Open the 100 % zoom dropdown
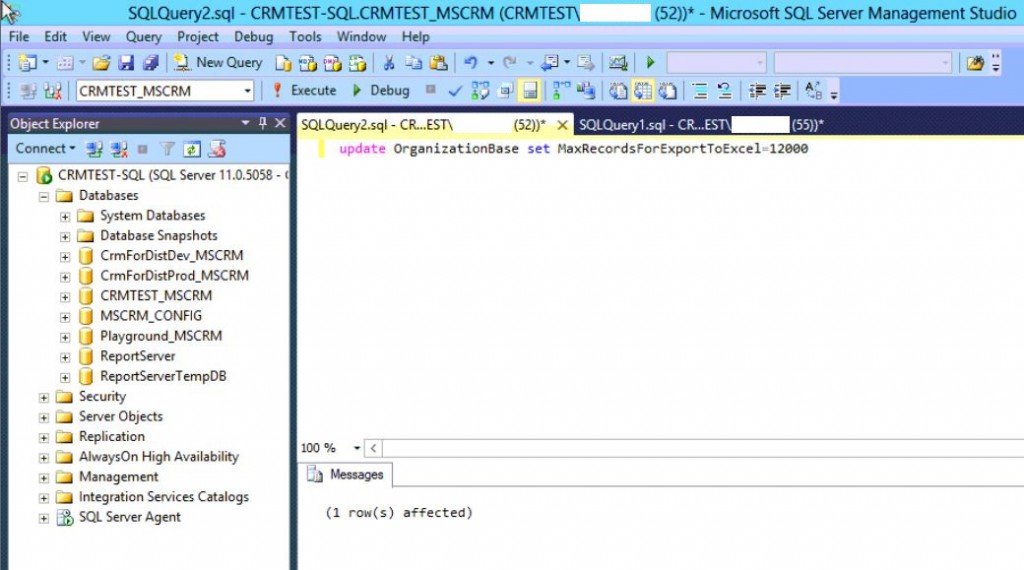Viewport: 1024px width, 570px height. (357, 448)
